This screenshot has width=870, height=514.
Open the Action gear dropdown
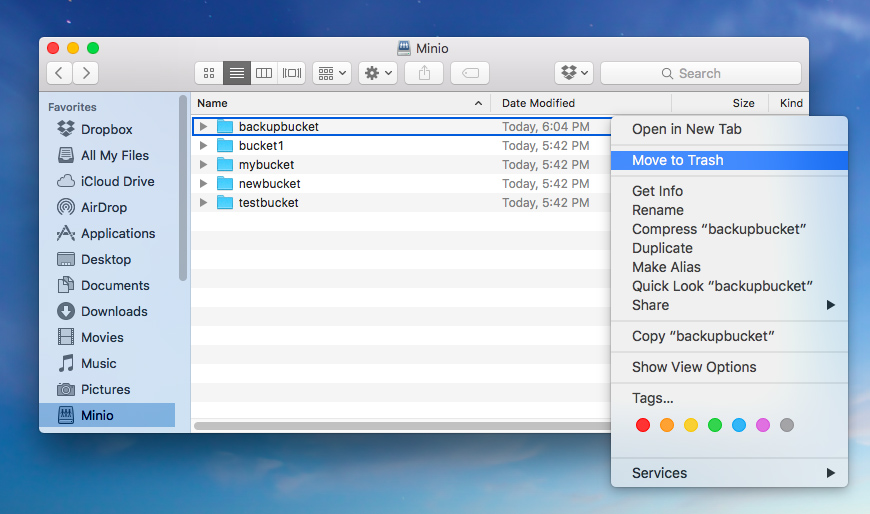[378, 73]
